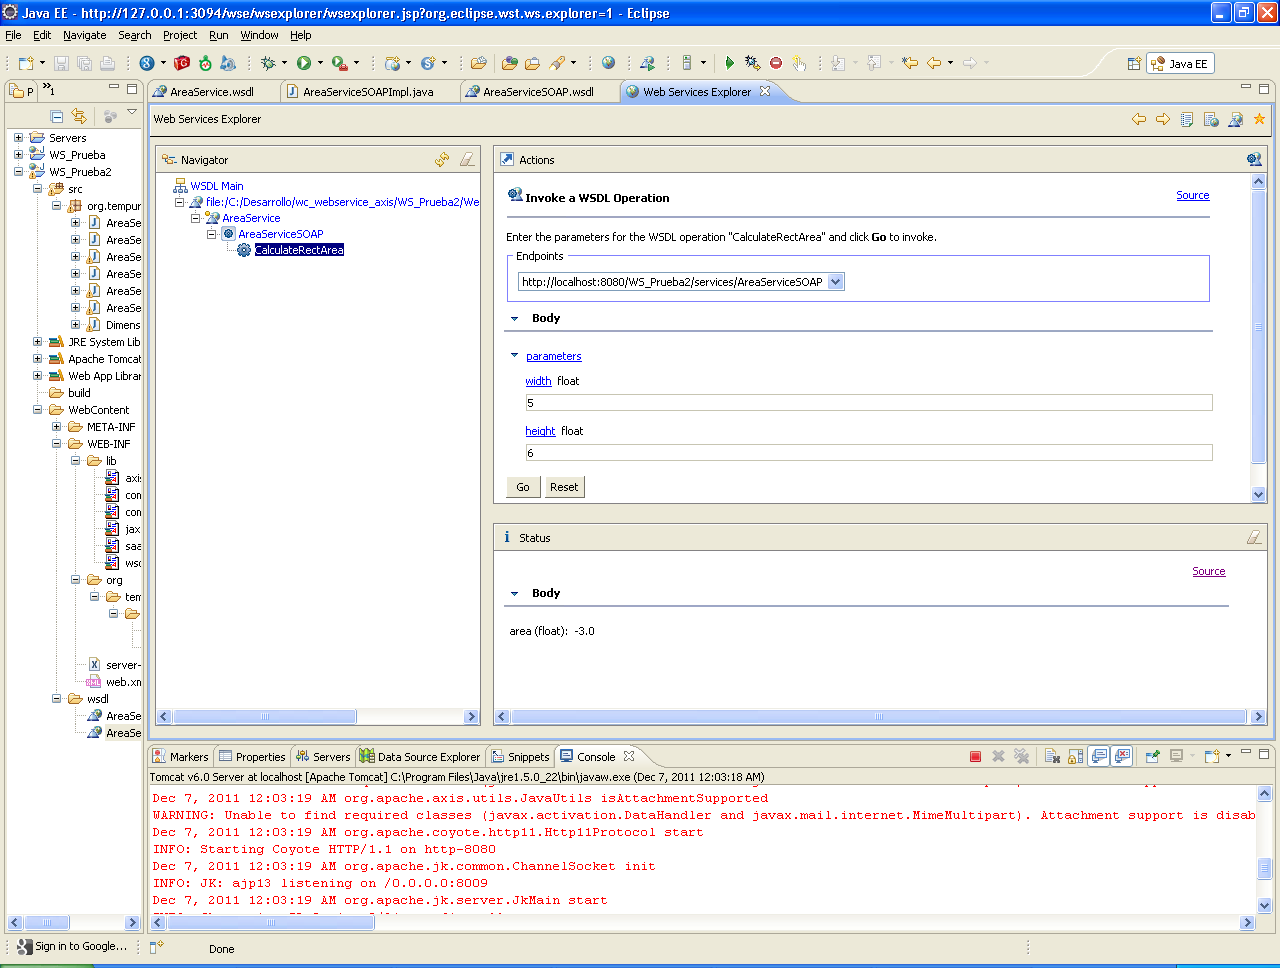
Task: Open the WSDL Page icon in explorer toolbar
Action: [1235, 119]
